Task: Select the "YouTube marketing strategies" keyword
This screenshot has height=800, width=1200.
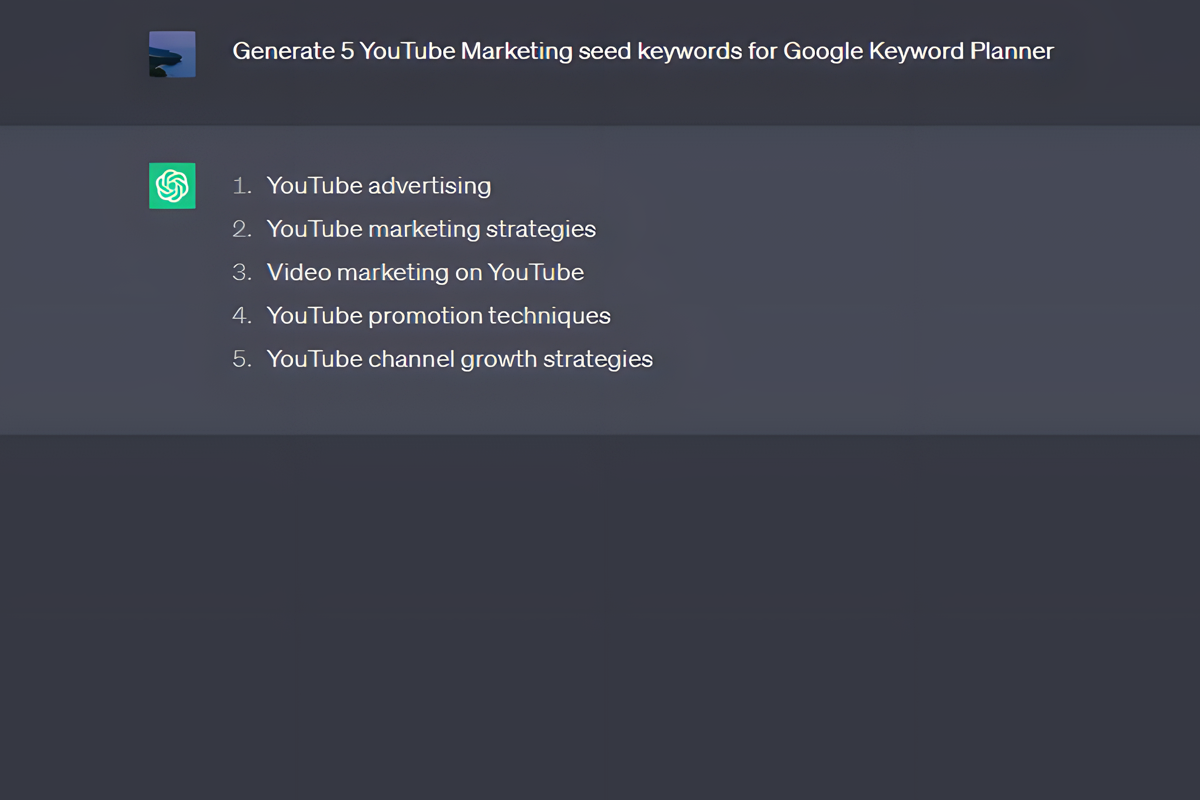Action: click(x=431, y=229)
